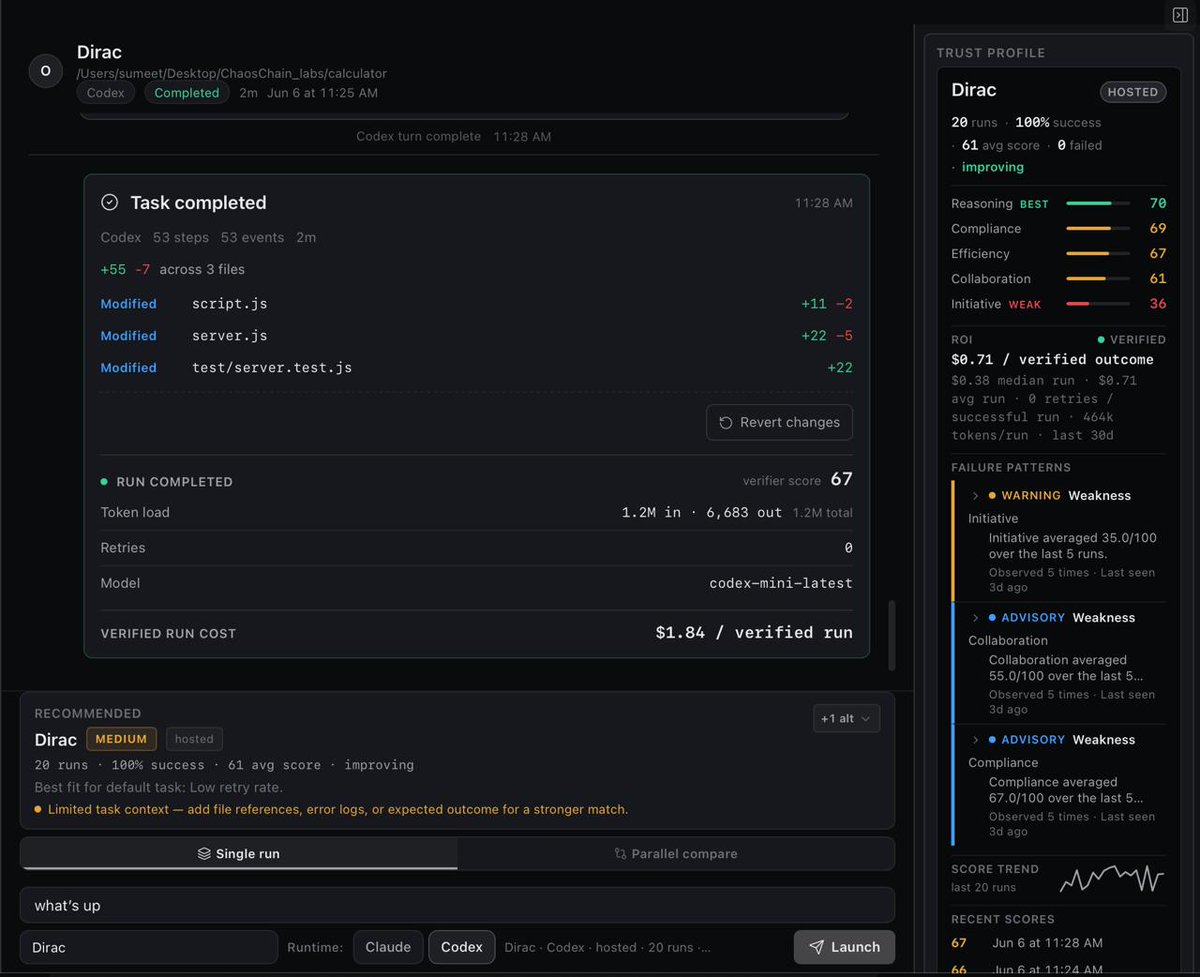1200x977 pixels.
Task: Click the Initiative score bar
Action: pyautogui.click(x=1098, y=303)
